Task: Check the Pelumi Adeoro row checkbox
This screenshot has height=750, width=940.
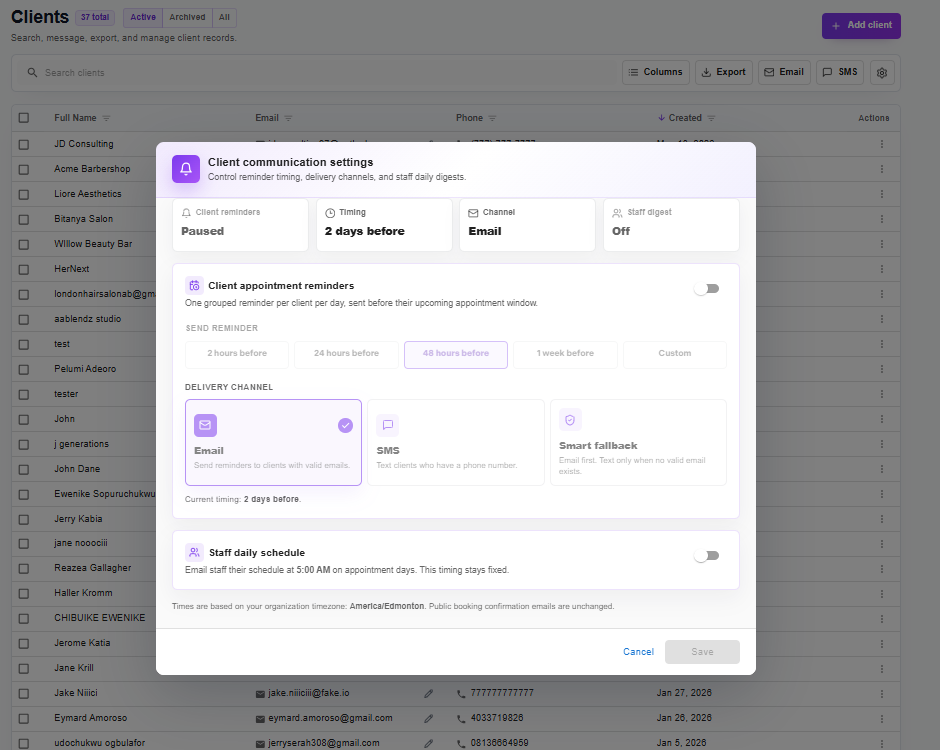Action: (x=24, y=369)
